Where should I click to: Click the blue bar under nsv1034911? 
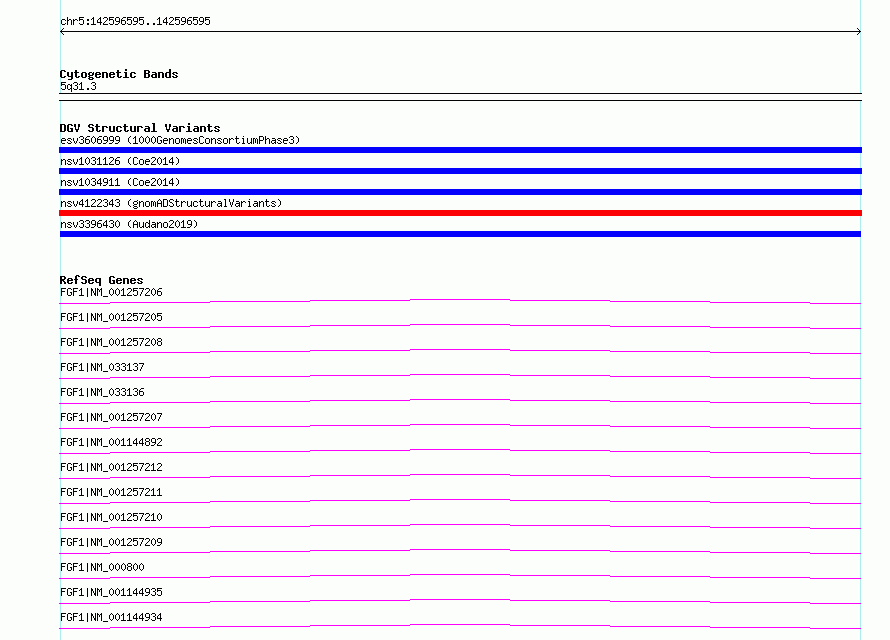(x=460, y=192)
